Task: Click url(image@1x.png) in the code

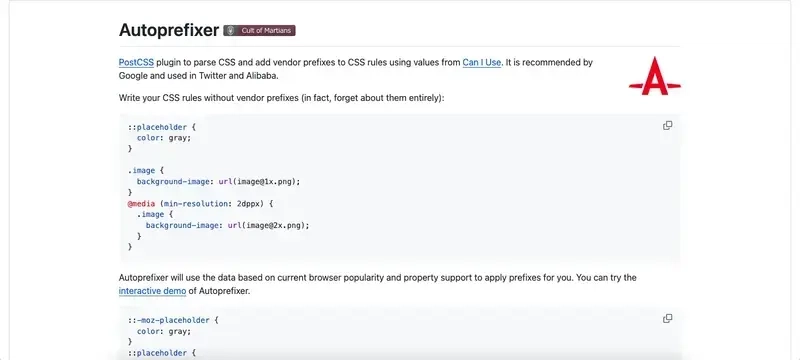Action: click(x=264, y=182)
